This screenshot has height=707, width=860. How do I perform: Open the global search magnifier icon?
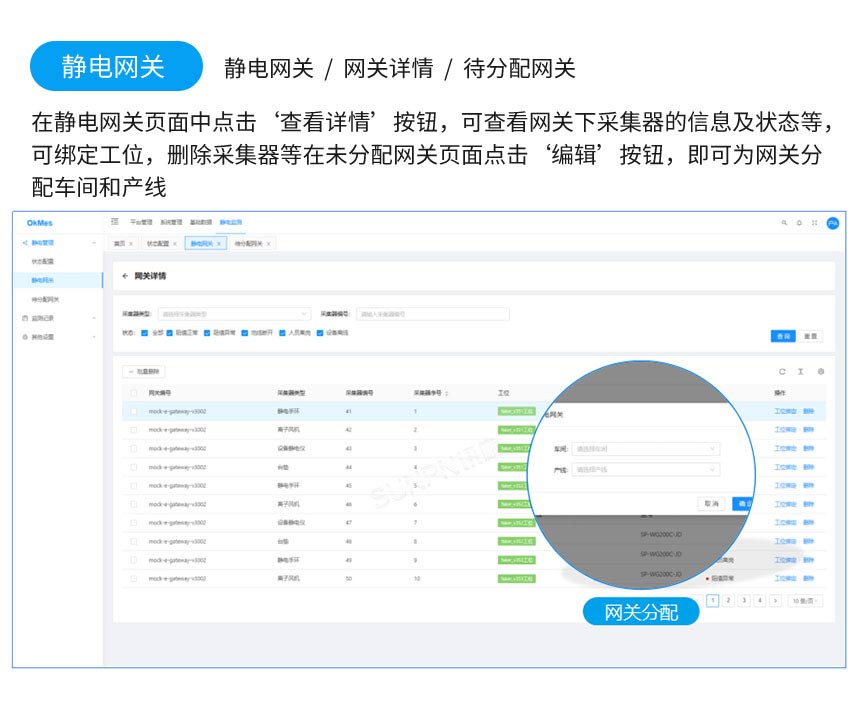pos(785,224)
